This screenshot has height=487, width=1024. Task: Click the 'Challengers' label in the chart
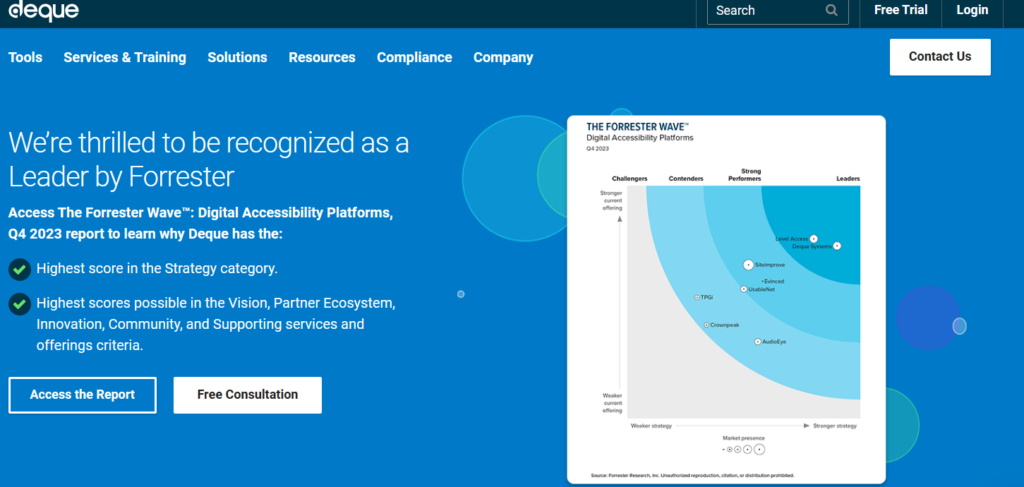click(x=630, y=179)
